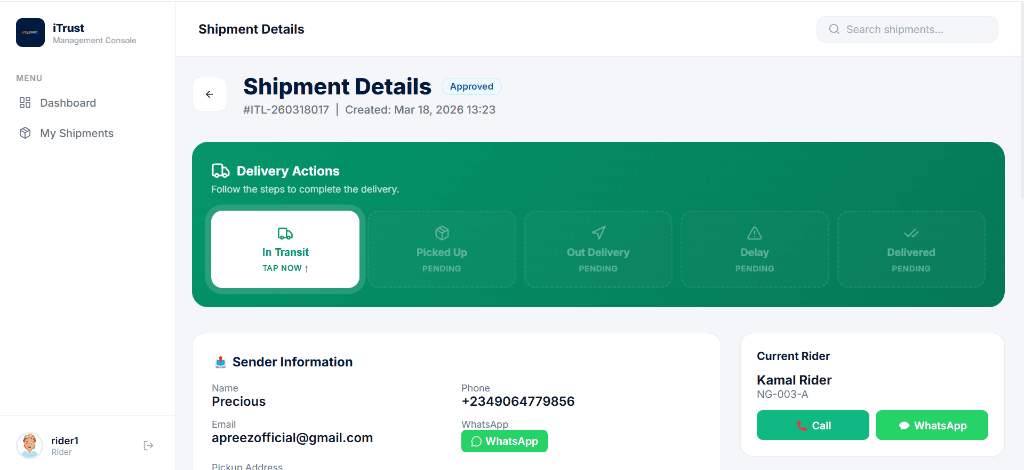Select sender phone +2349064779856
1024x470 pixels.
518,401
